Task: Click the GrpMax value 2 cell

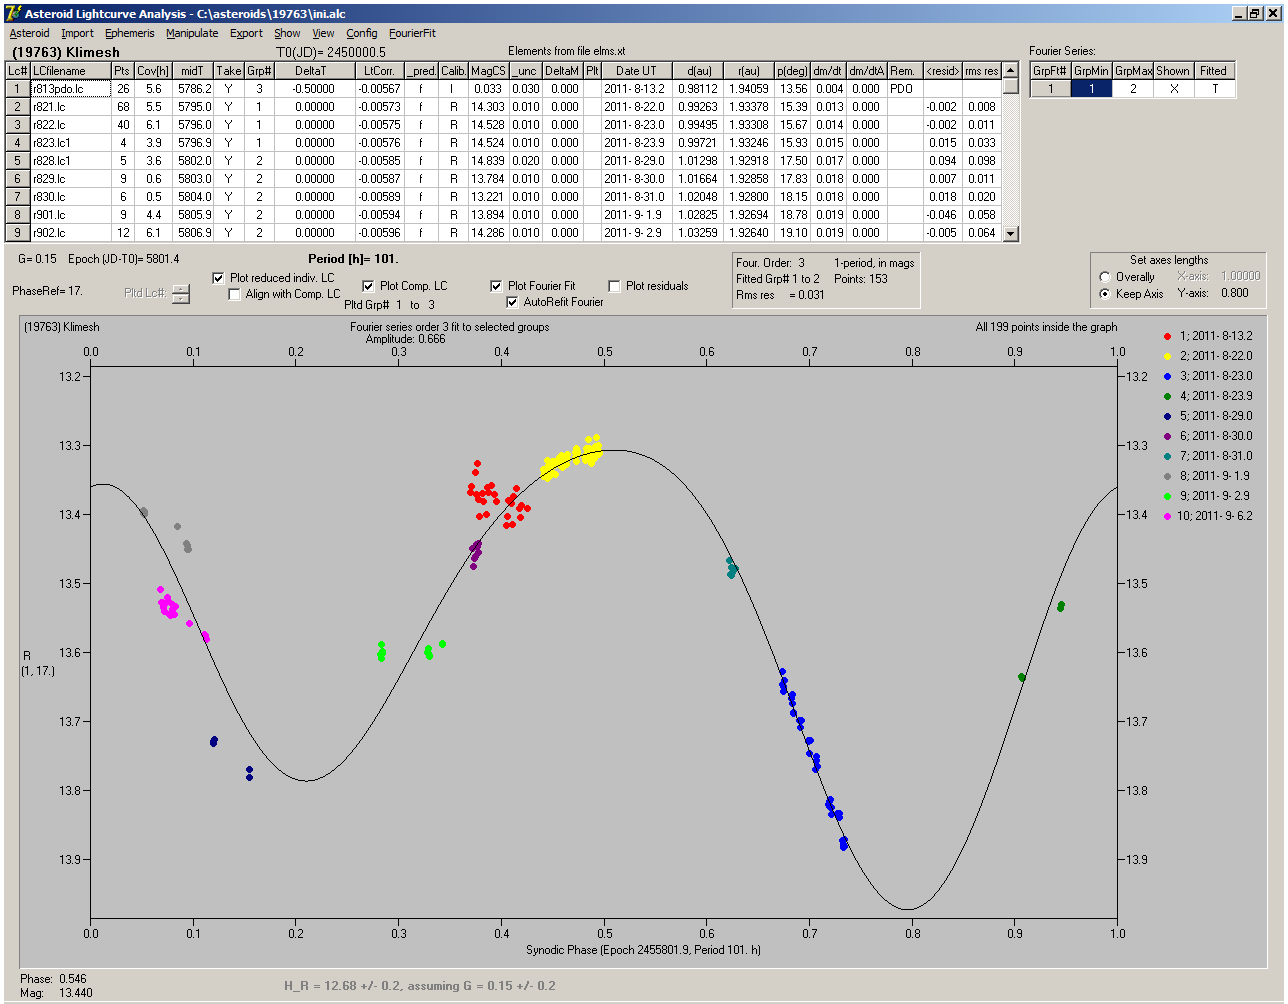Action: coord(1133,89)
